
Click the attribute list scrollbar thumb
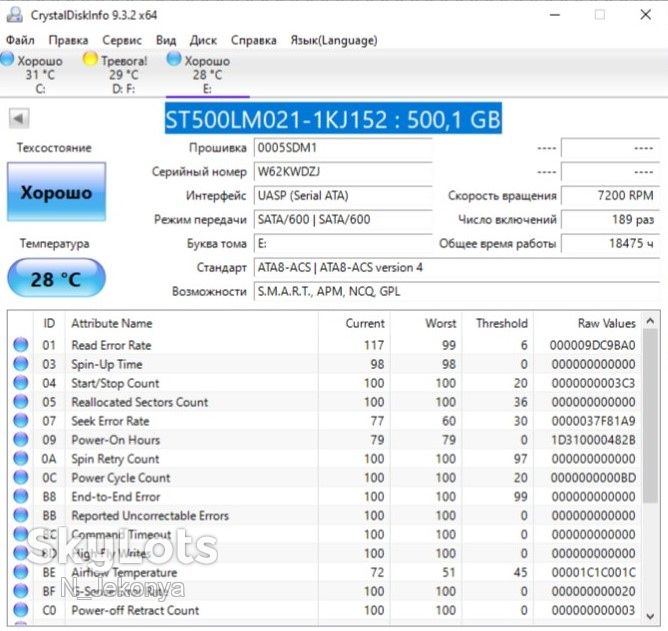650,416
